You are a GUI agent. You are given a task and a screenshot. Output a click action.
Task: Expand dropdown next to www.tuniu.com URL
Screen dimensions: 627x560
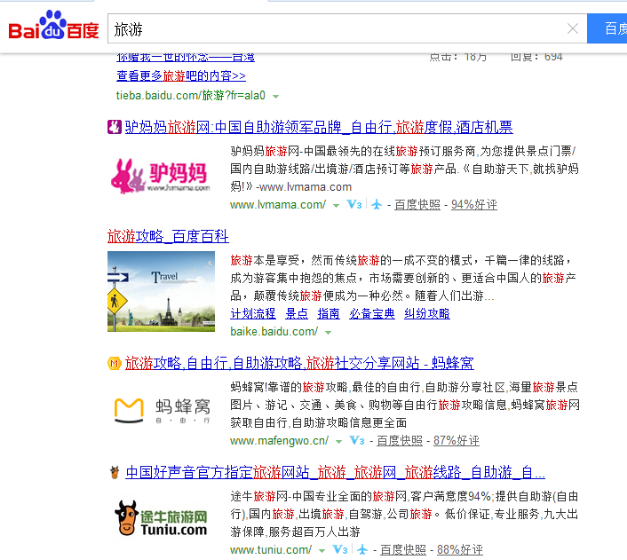click(322, 550)
